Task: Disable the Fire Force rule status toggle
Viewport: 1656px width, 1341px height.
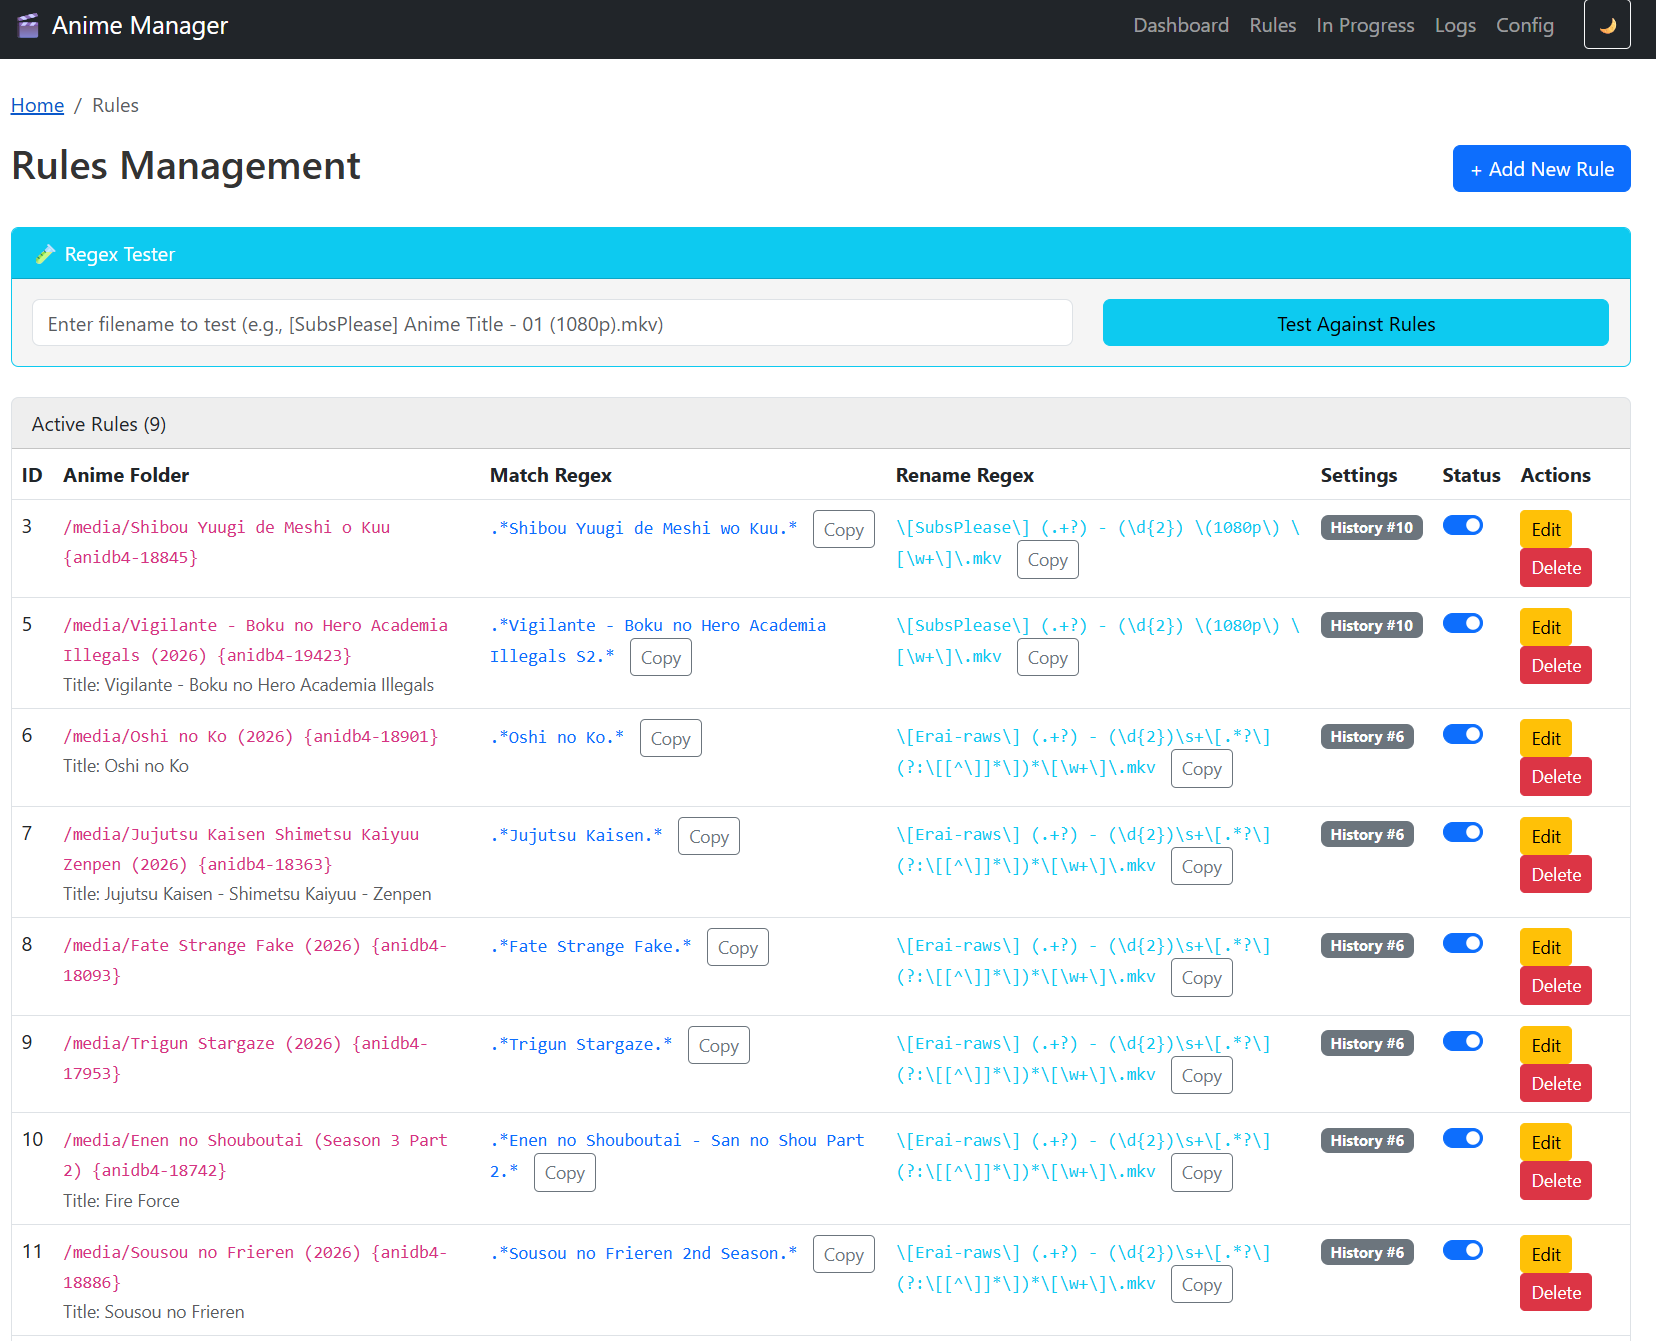Action: tap(1463, 1138)
